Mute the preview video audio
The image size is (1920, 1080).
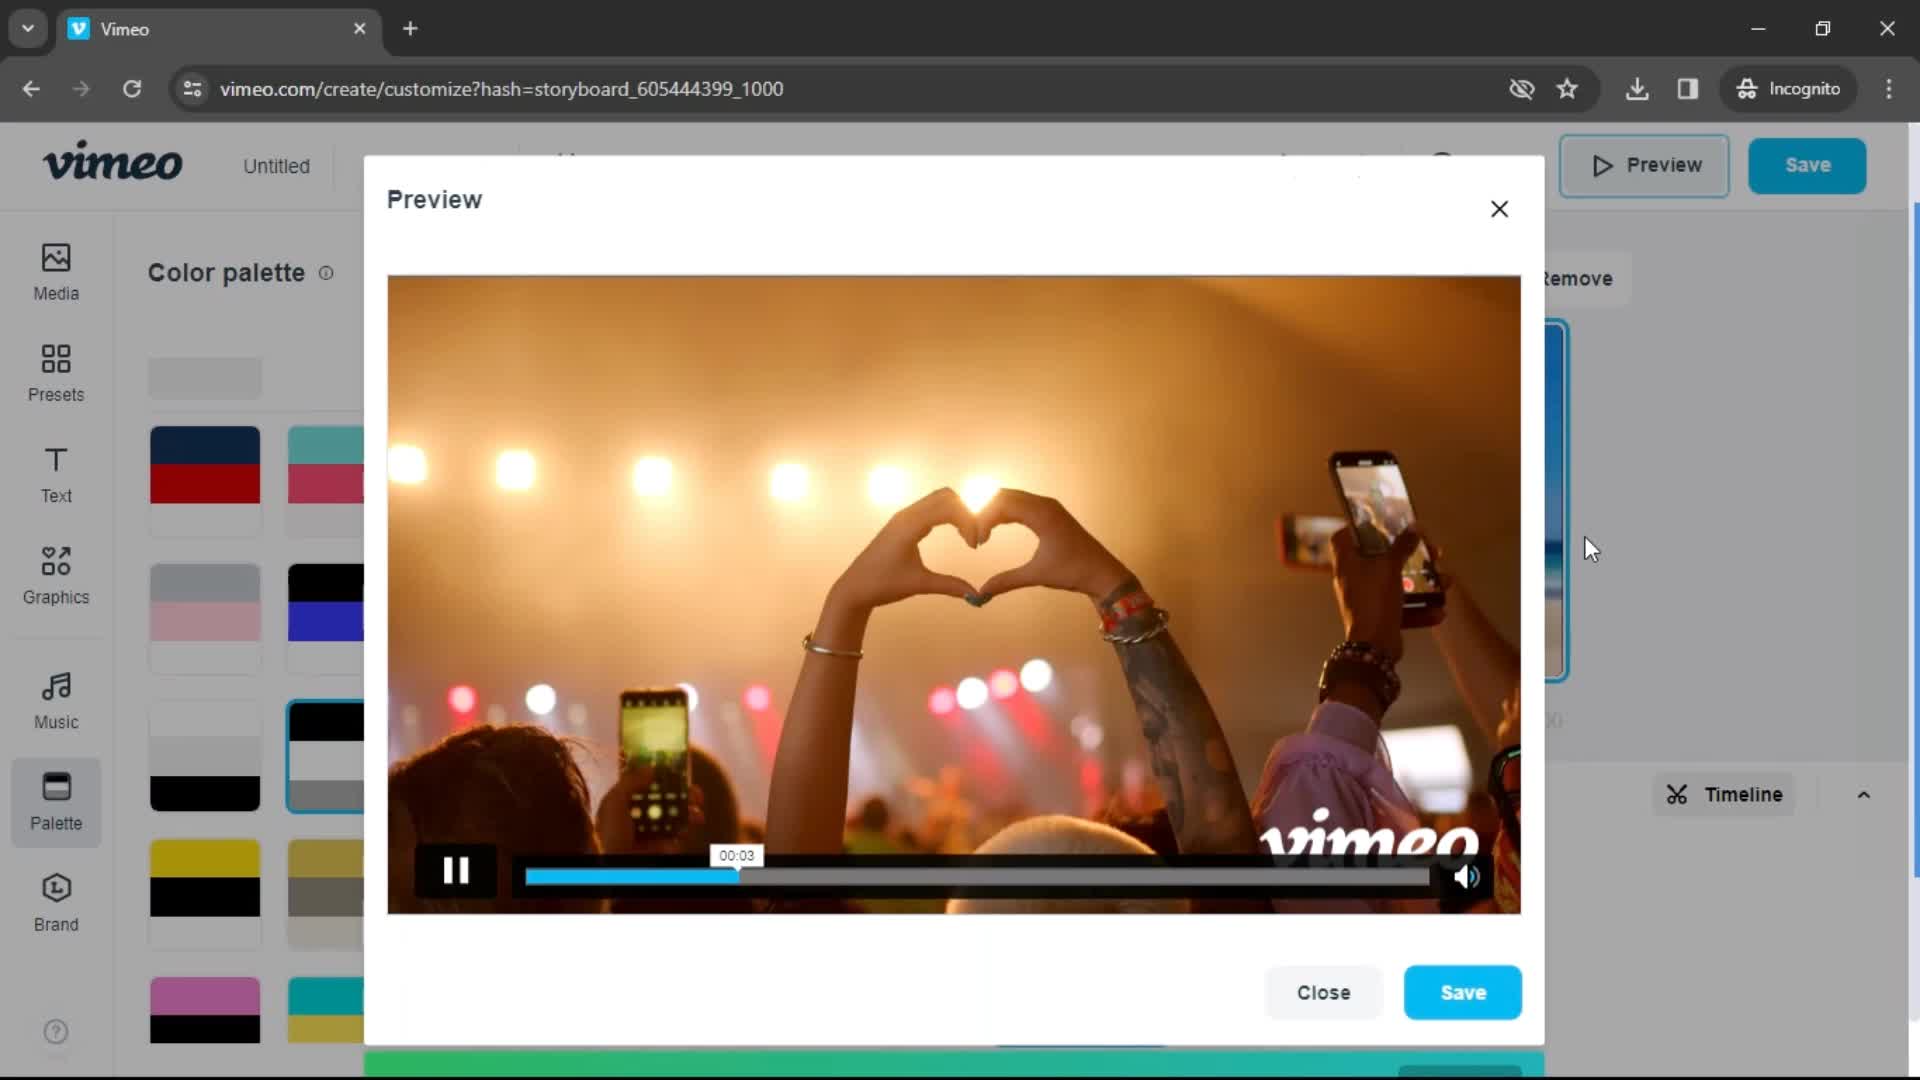pos(1465,874)
